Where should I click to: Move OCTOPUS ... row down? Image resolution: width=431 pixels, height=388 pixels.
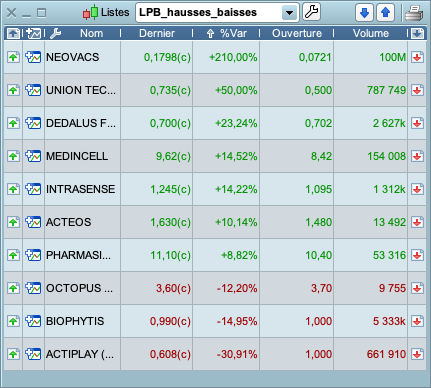point(417,288)
